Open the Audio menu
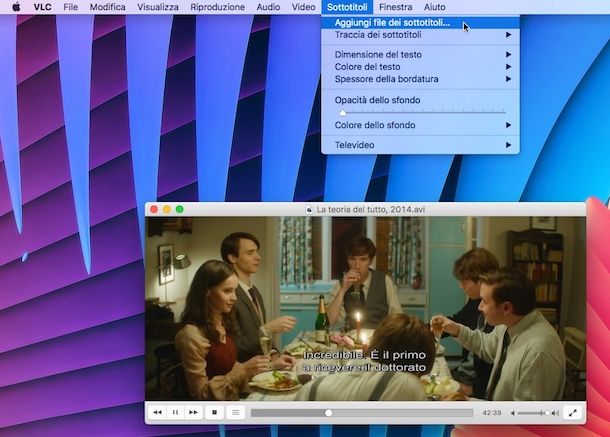Image resolution: width=610 pixels, height=437 pixels. pos(268,7)
